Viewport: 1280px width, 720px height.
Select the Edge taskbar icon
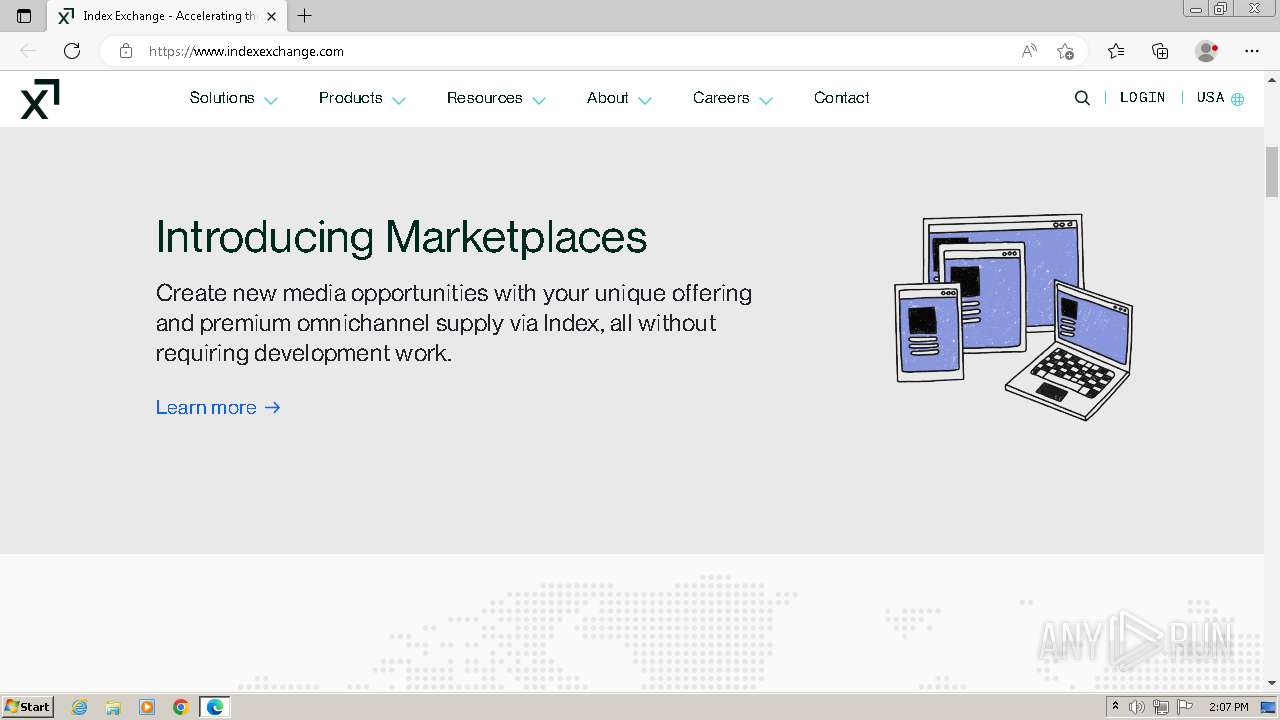(x=215, y=707)
